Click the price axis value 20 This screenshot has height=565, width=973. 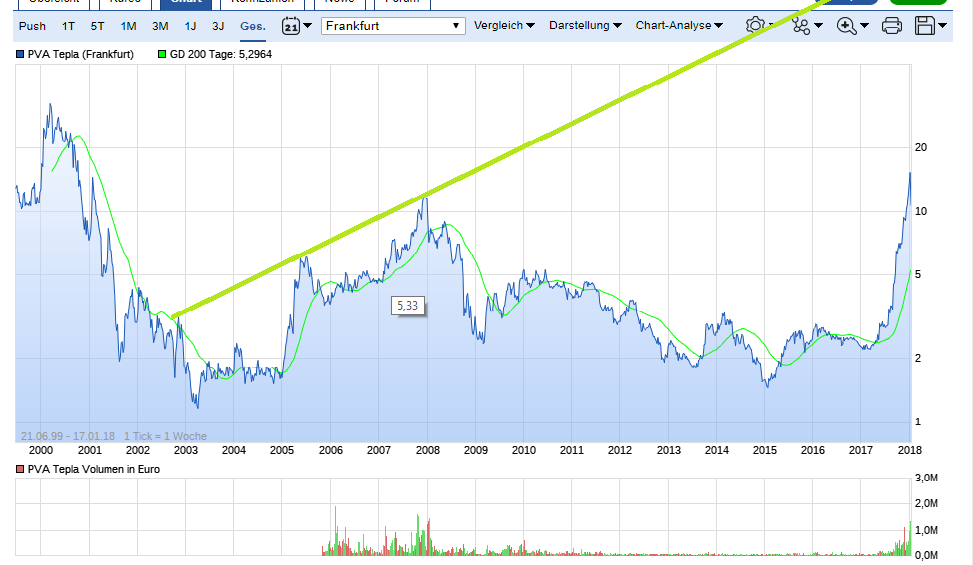pos(921,148)
